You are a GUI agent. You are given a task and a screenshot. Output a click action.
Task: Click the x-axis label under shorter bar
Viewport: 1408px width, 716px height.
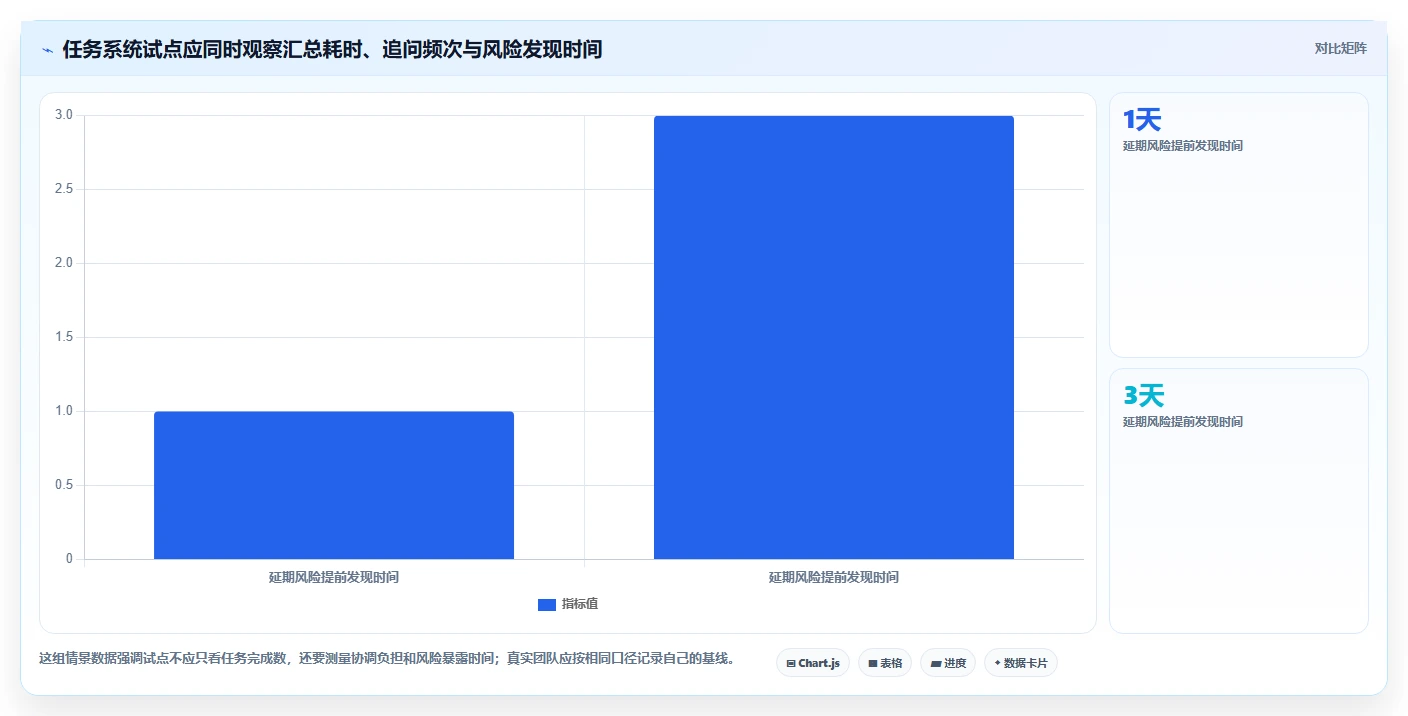[334, 577]
